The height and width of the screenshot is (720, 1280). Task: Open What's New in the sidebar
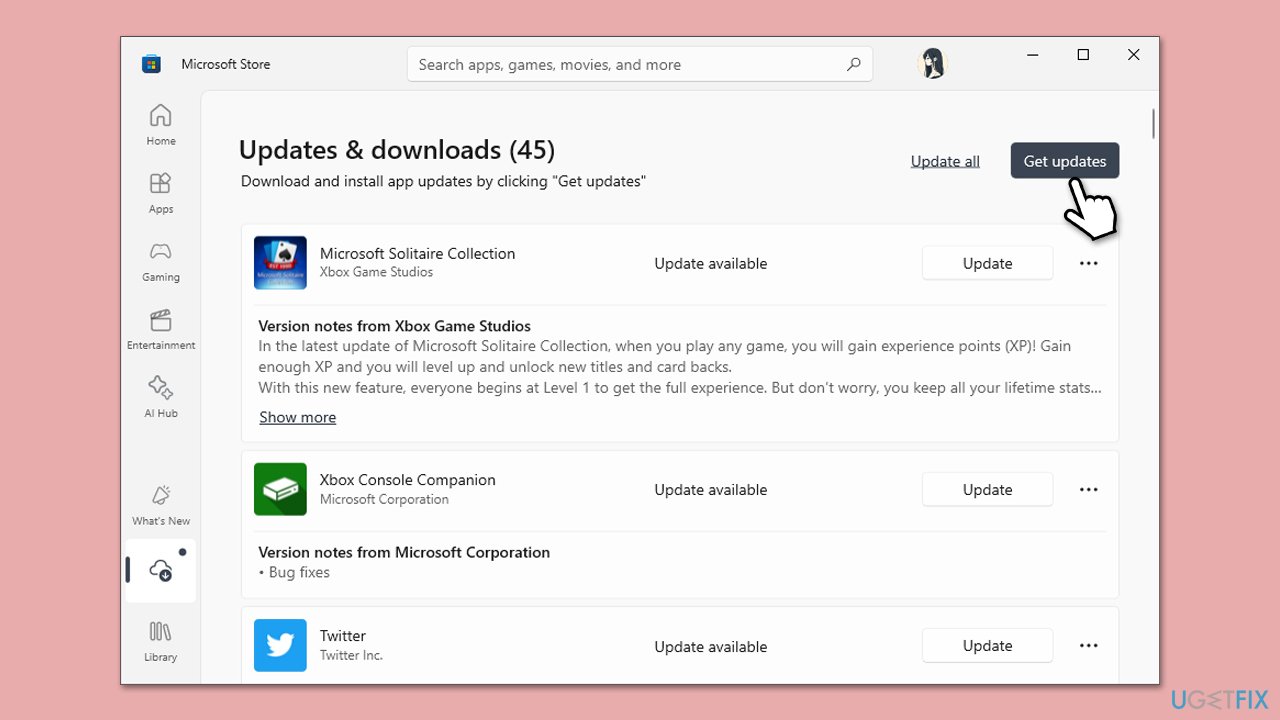(x=160, y=505)
